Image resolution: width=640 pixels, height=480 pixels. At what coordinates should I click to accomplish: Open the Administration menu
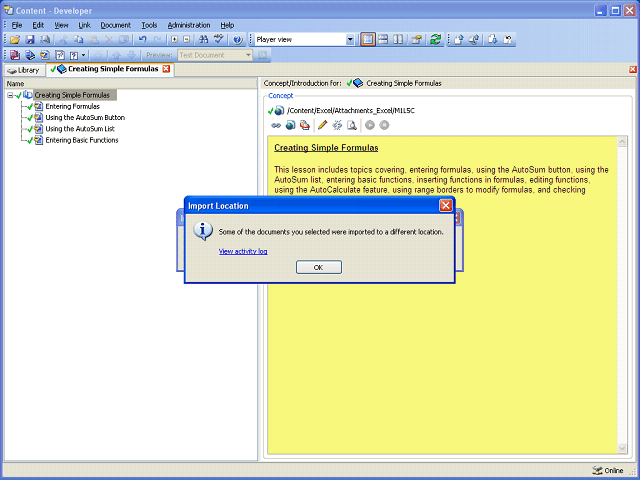coord(189,25)
